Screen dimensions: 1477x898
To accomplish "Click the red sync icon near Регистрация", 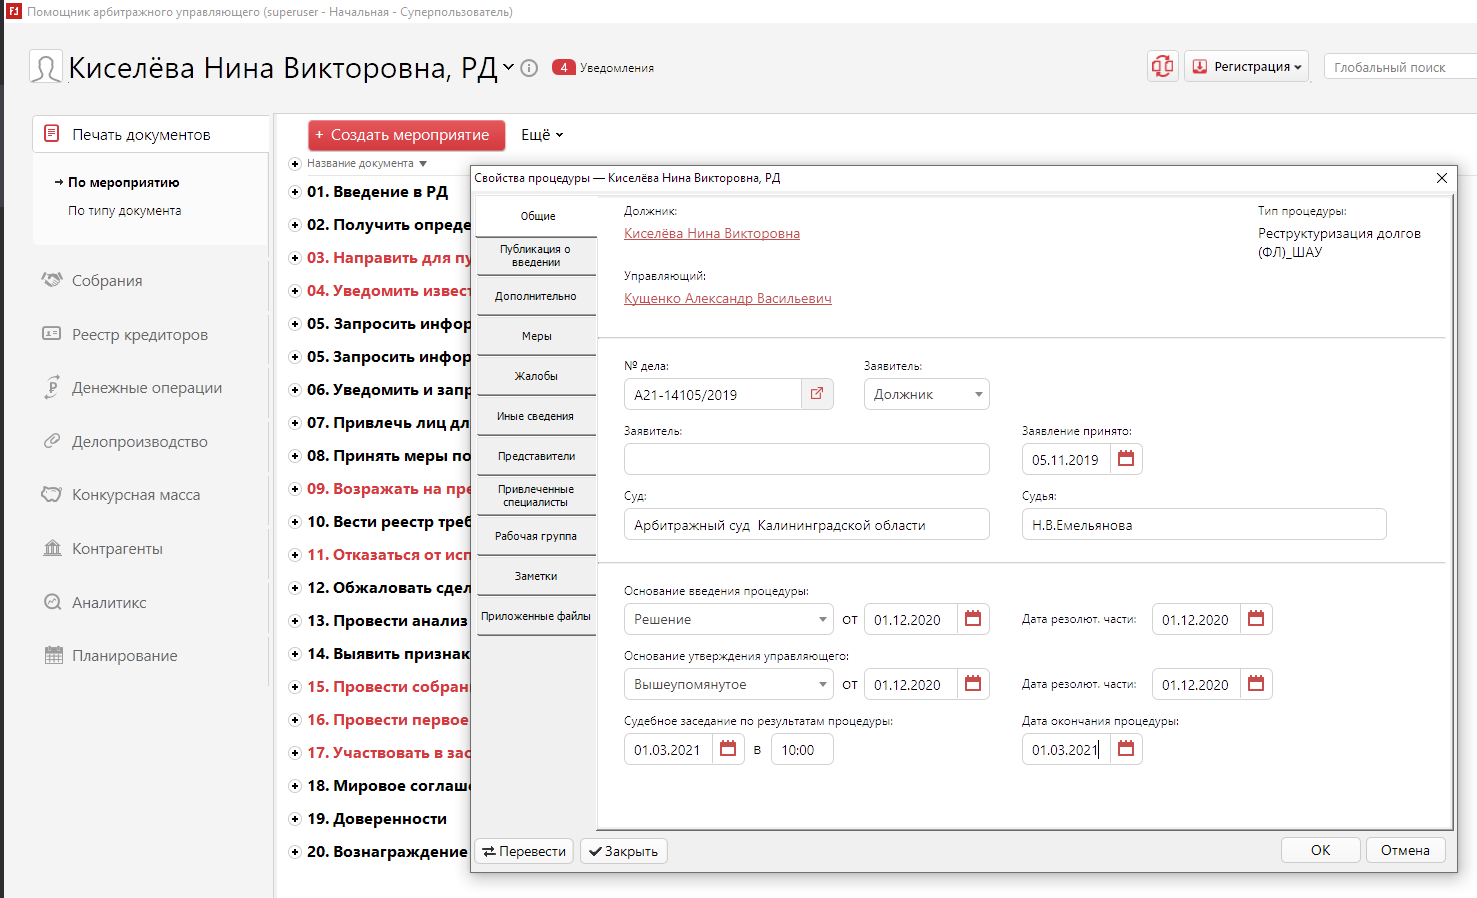I will [1162, 67].
